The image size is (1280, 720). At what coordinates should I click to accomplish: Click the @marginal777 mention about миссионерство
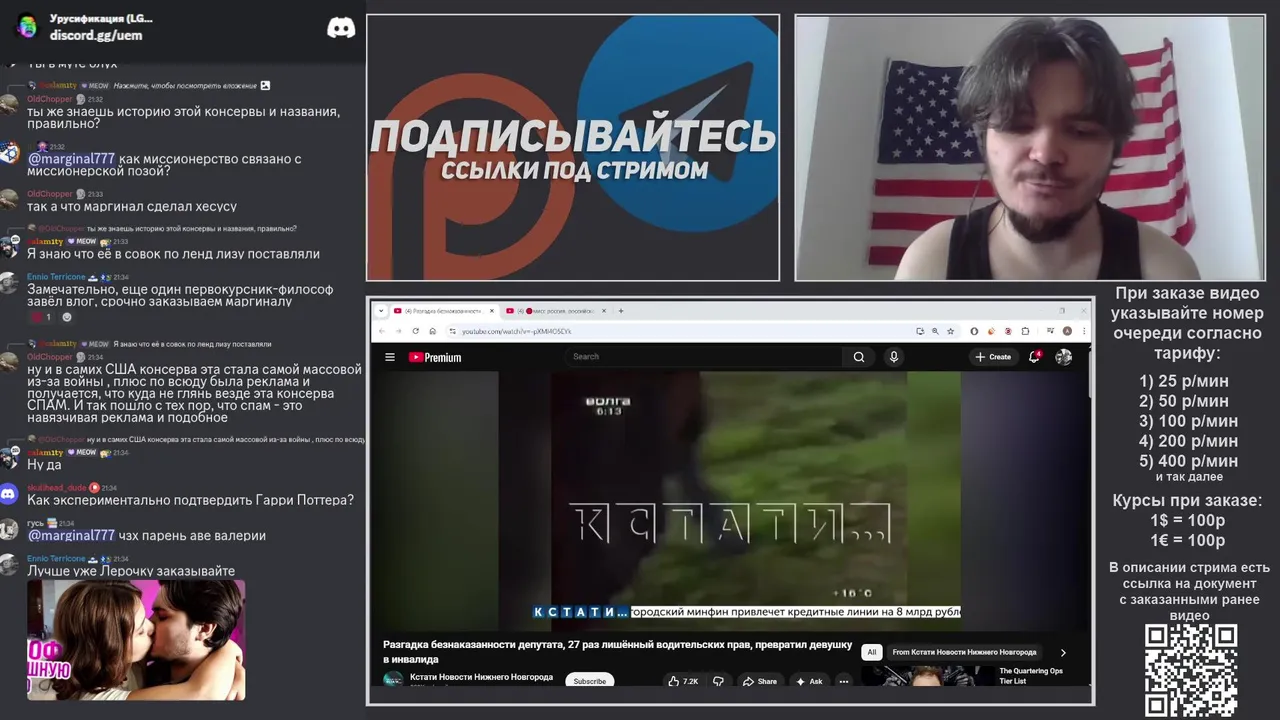pyautogui.click(x=71, y=159)
